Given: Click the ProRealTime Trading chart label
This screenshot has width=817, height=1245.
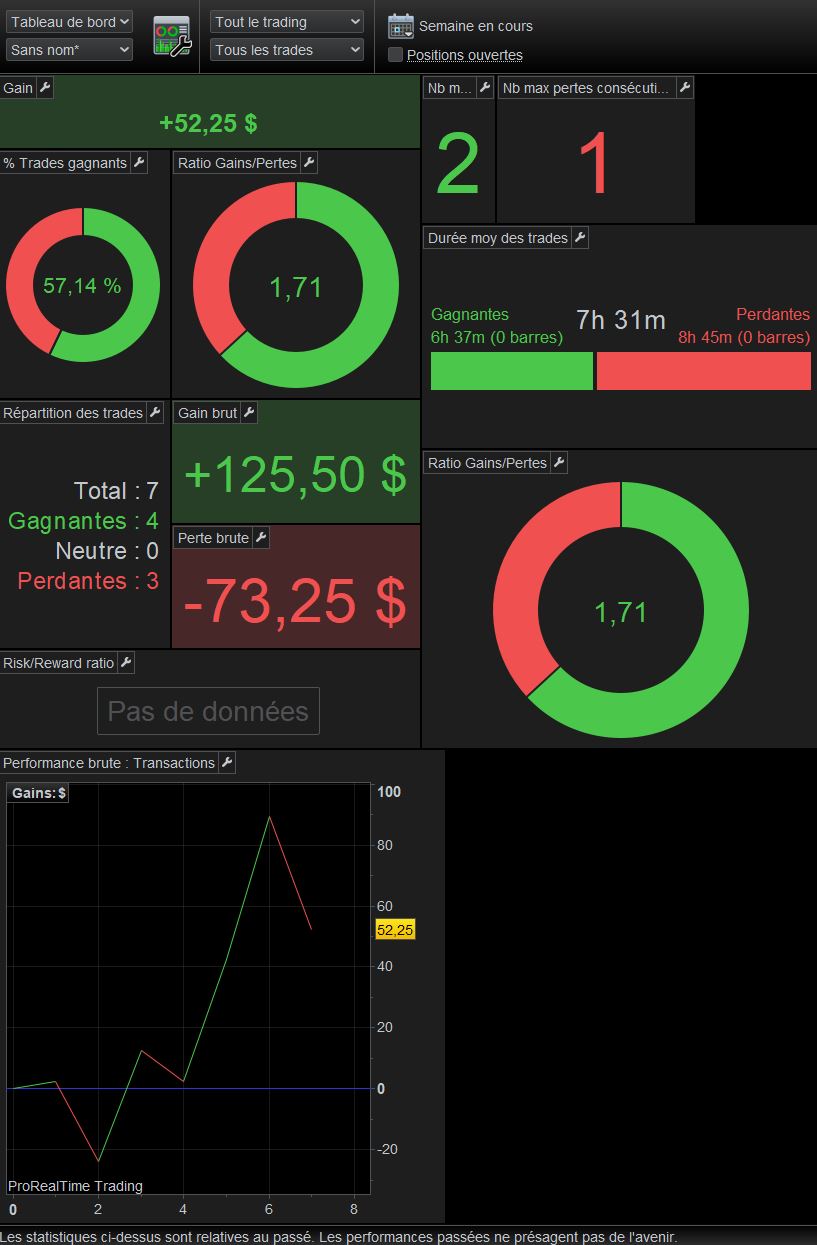Looking at the screenshot, I should pyautogui.click(x=75, y=1186).
